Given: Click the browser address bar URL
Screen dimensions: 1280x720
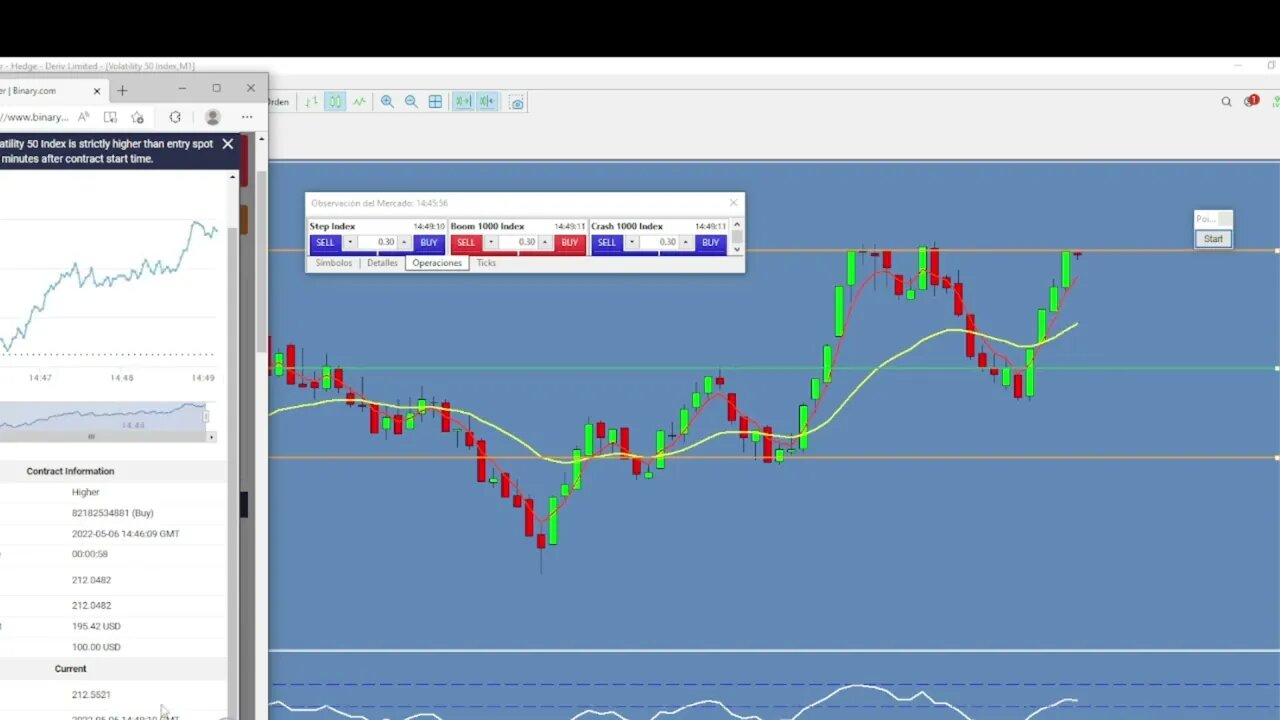Looking at the screenshot, I should pos(34,117).
